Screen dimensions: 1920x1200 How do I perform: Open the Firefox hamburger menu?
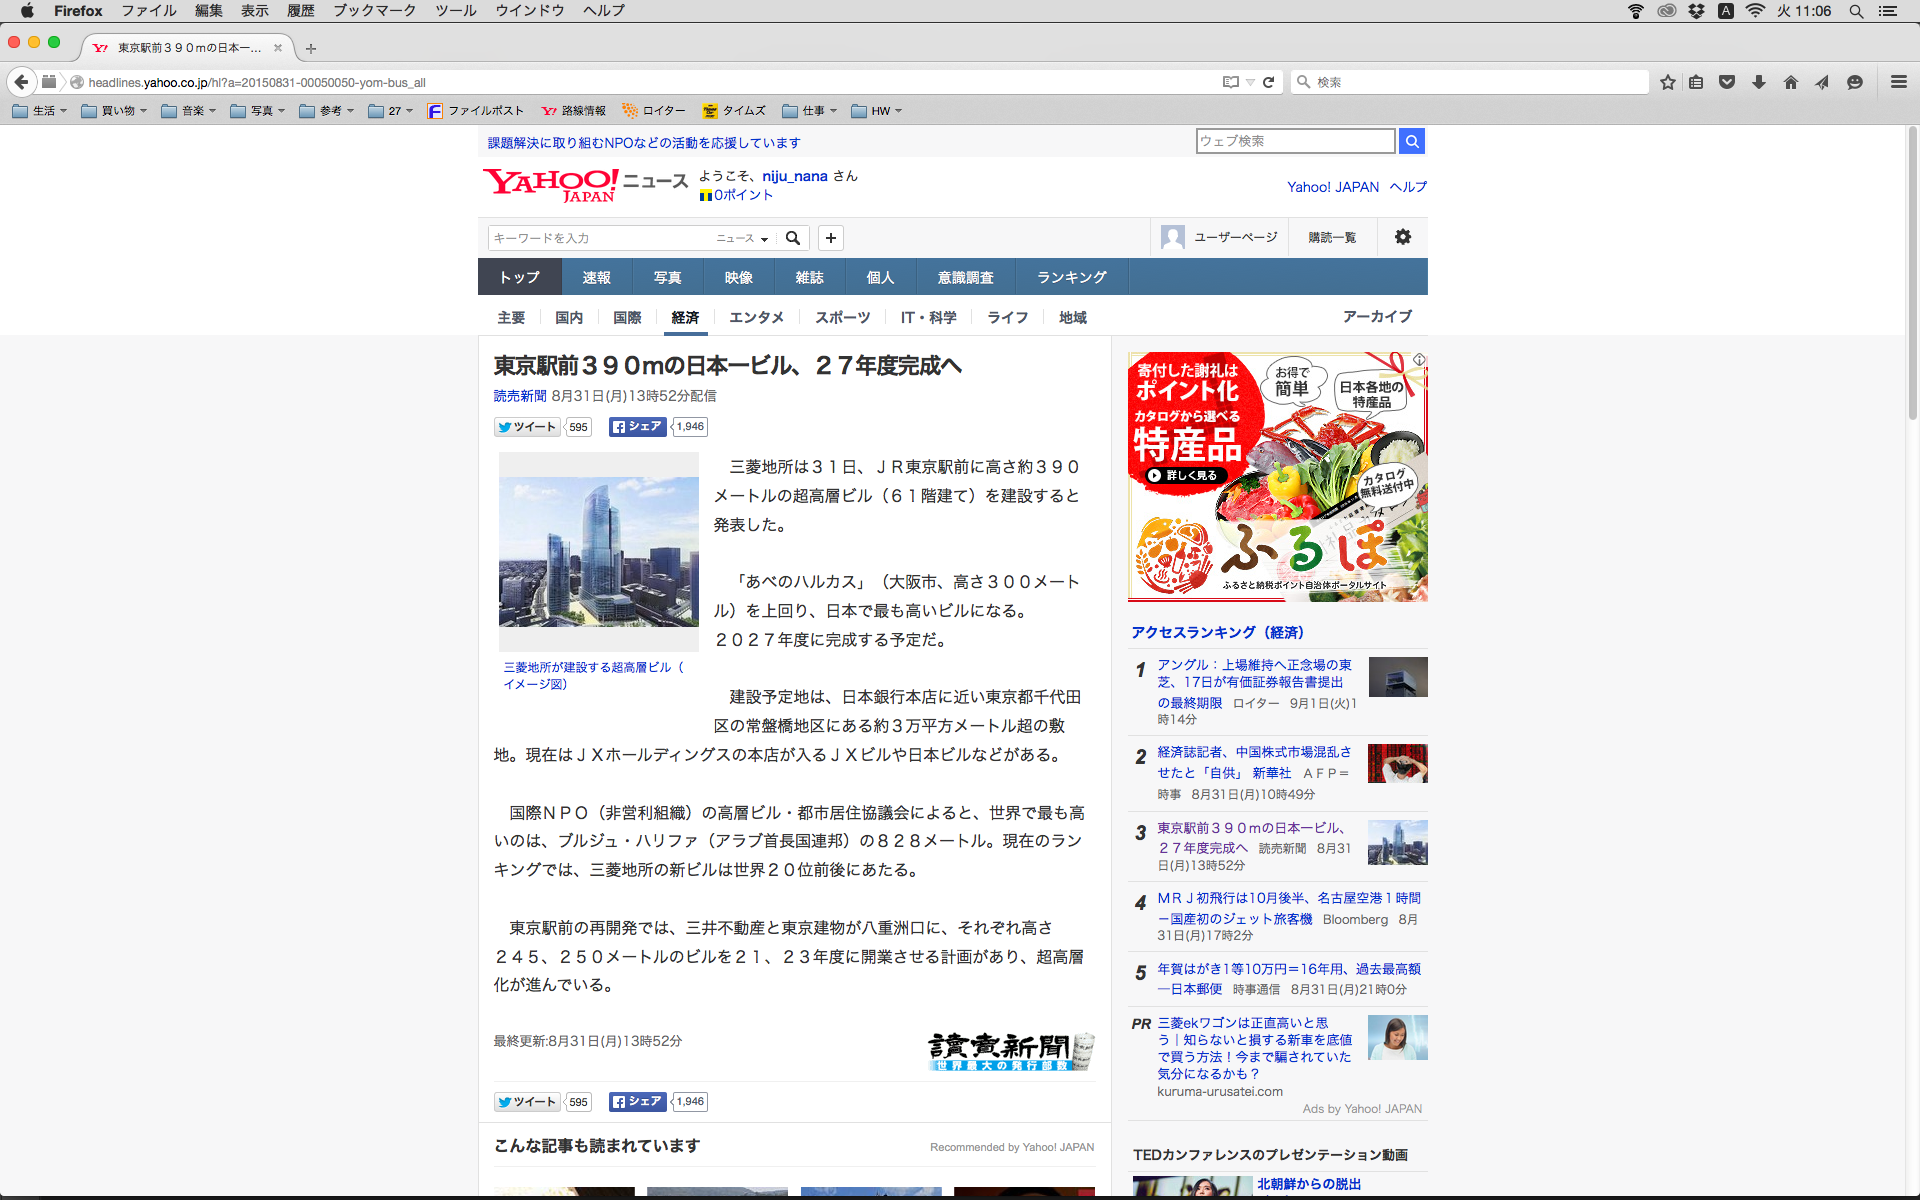(1898, 82)
